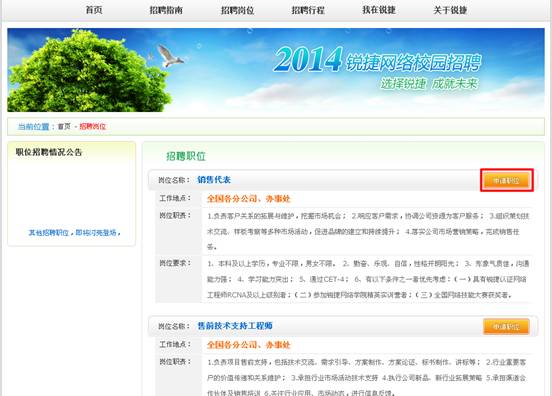
Task: Click the 招聘职位 section heading
Action: pyautogui.click(x=186, y=156)
